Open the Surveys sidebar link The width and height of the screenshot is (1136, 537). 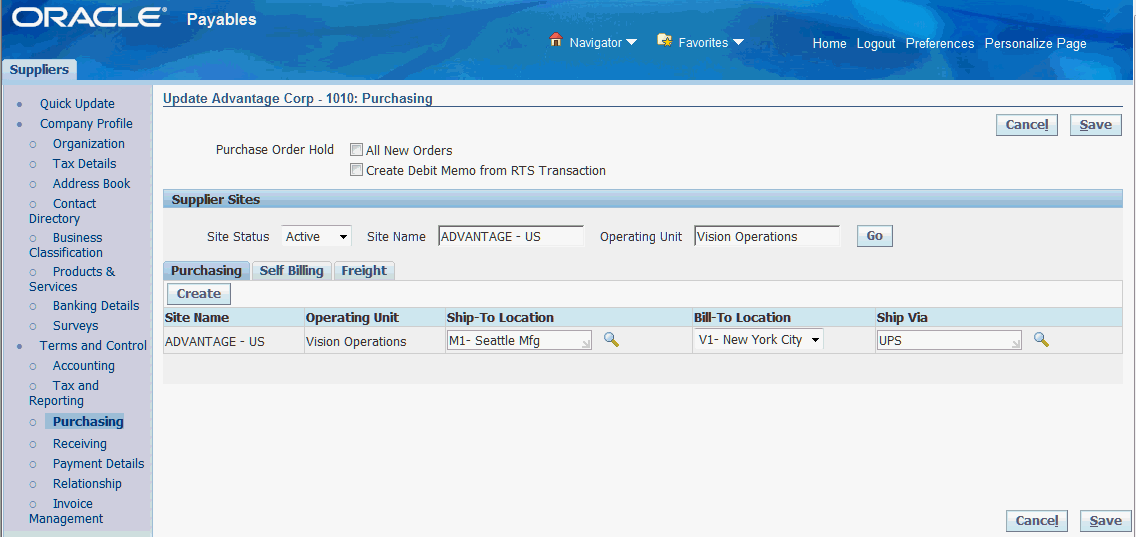click(75, 326)
